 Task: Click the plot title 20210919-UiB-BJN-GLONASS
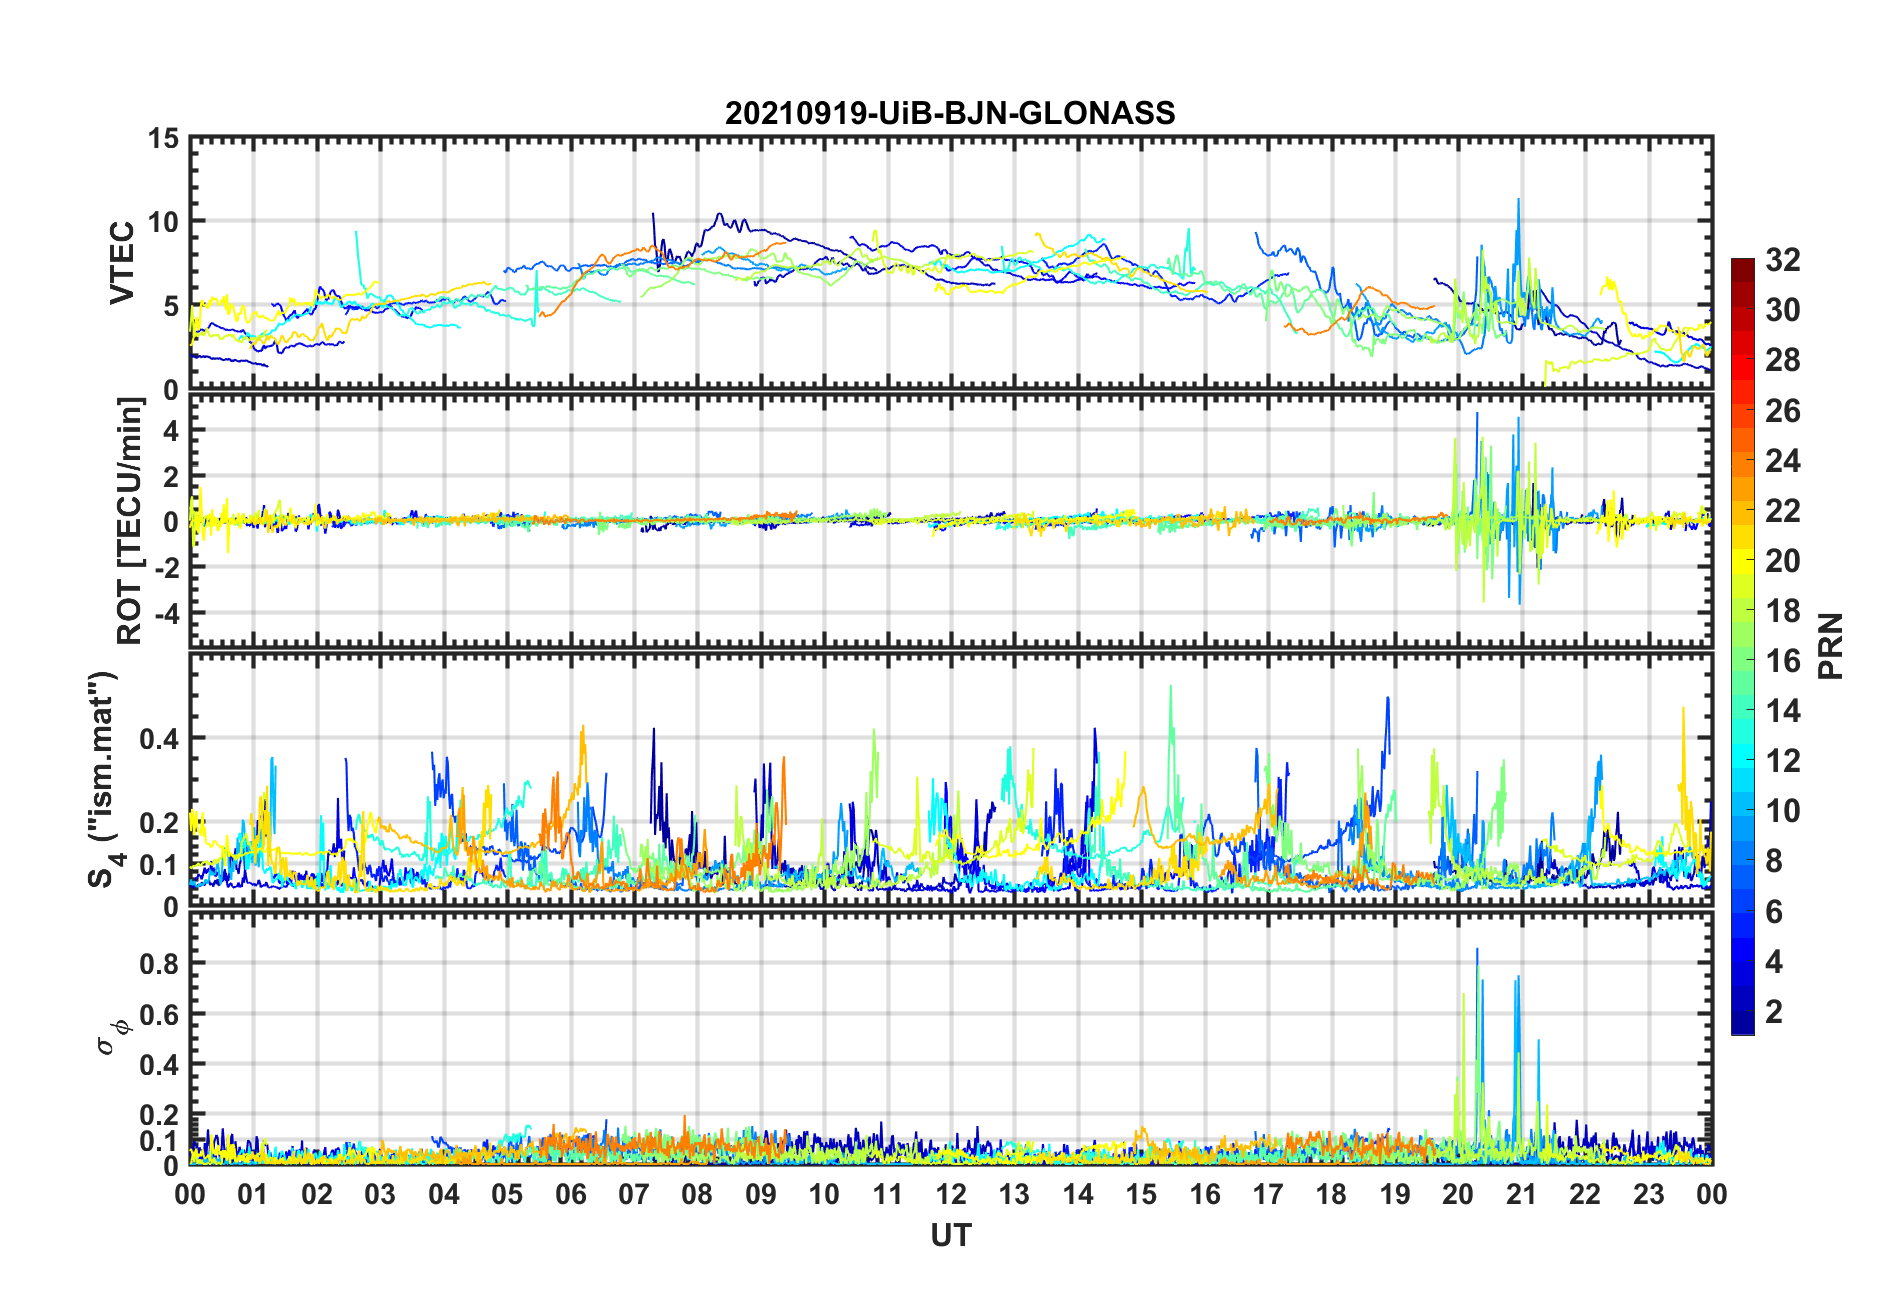950,113
